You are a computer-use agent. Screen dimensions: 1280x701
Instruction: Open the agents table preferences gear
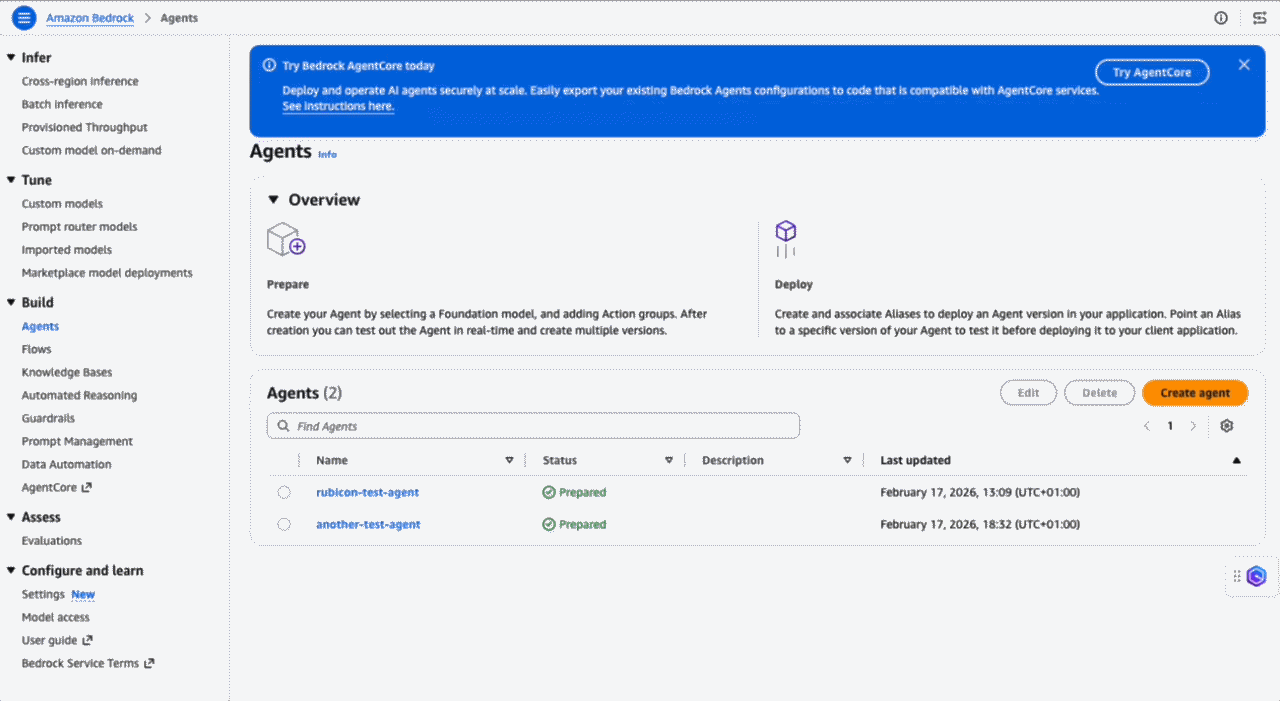1227,426
